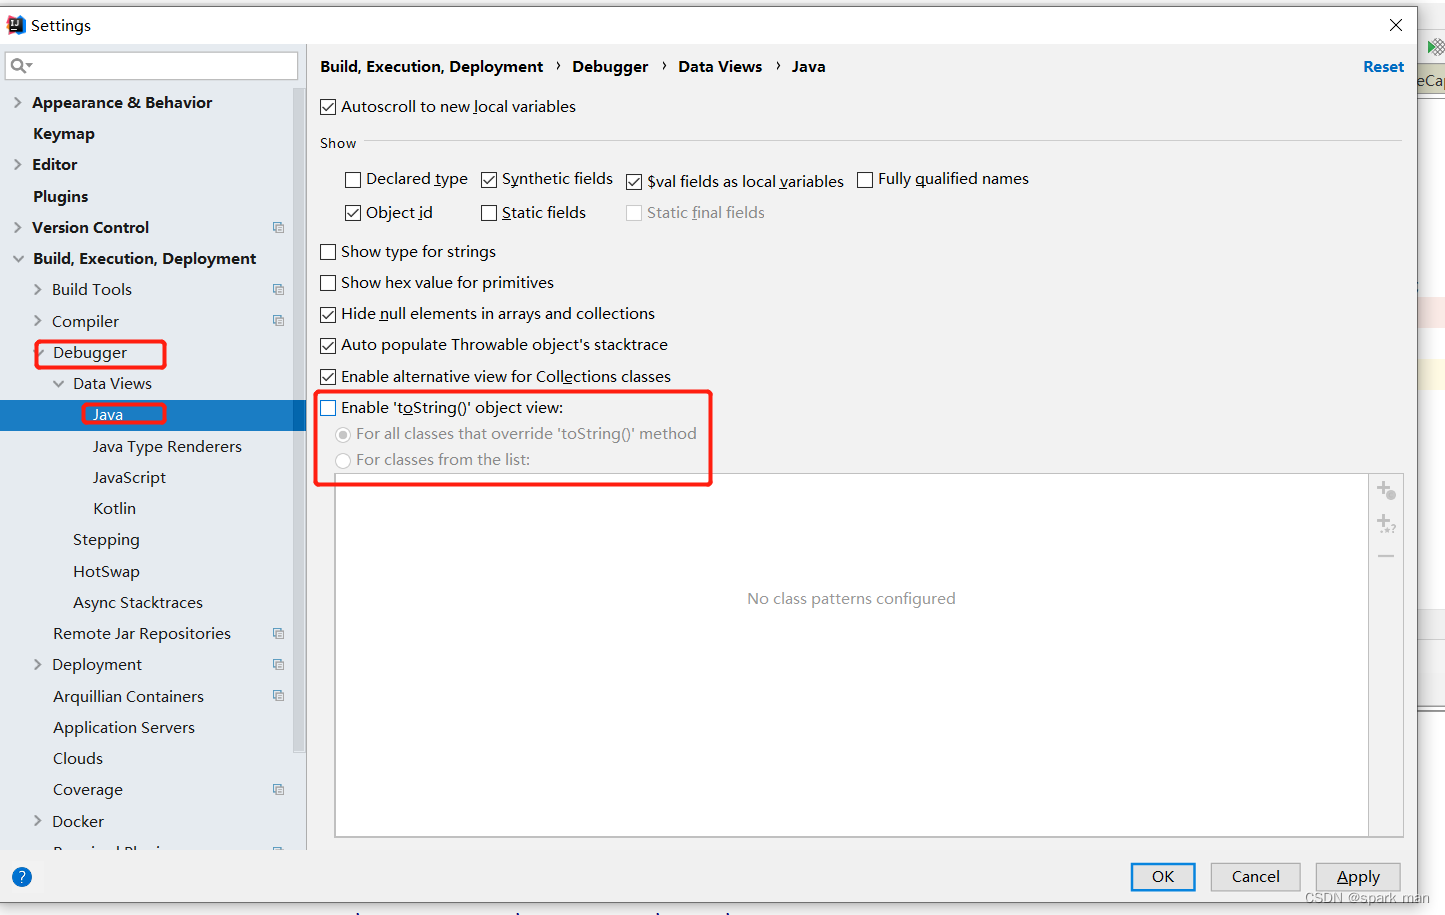Viewport: 1445px width, 915px height.
Task: Click the IntelliJ logo in the title bar
Action: 16,25
